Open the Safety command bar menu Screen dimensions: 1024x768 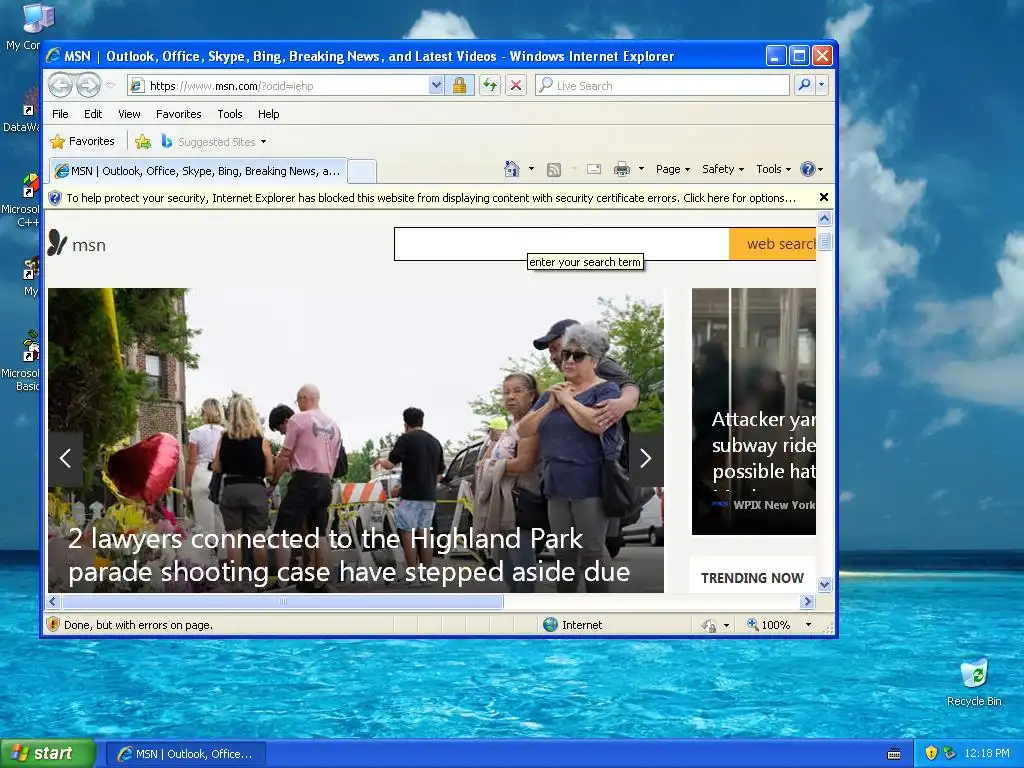723,169
